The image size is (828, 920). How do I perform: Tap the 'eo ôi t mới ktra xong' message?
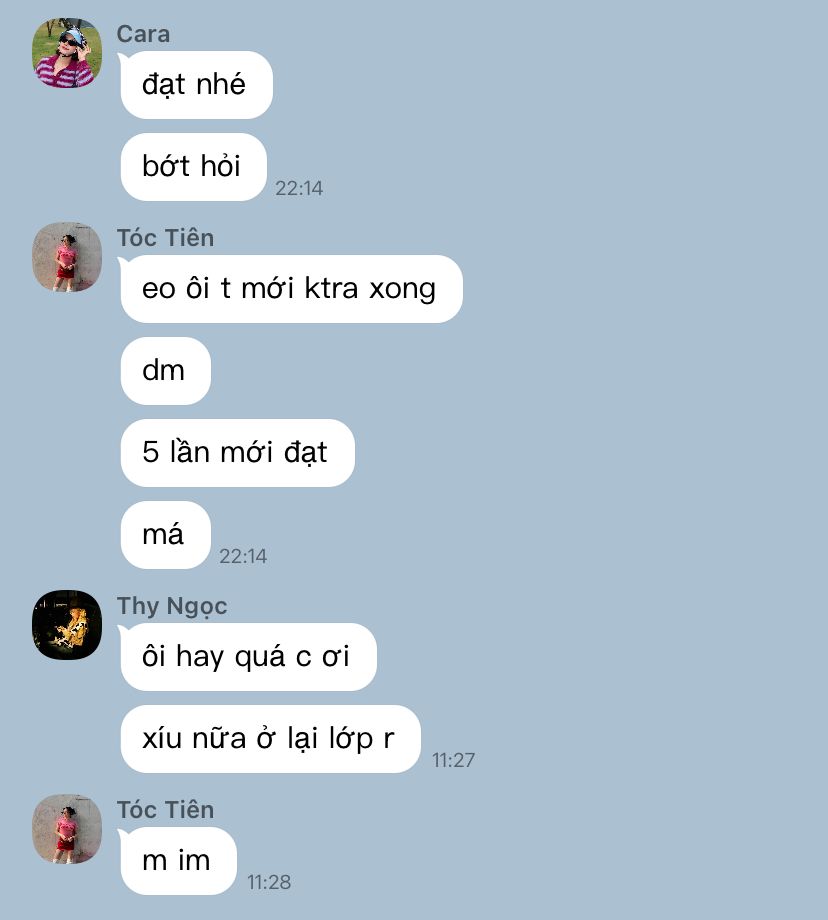click(292, 289)
